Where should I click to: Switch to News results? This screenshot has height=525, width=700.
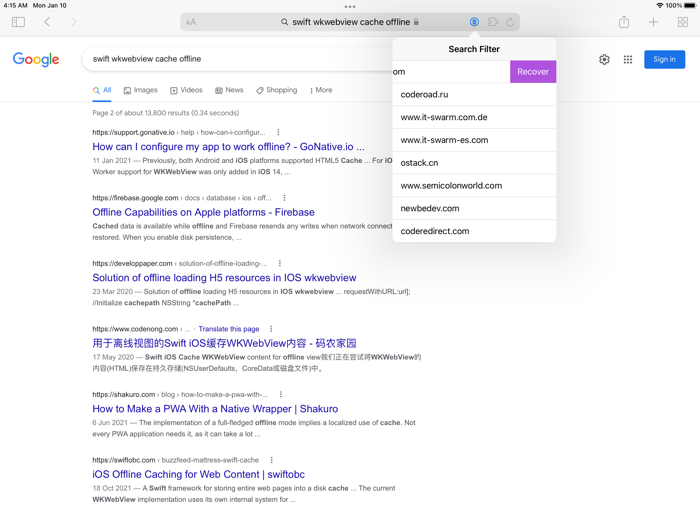(x=229, y=90)
